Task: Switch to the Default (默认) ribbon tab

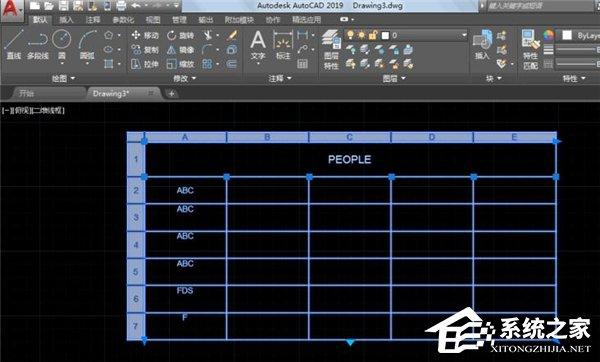Action: point(40,20)
